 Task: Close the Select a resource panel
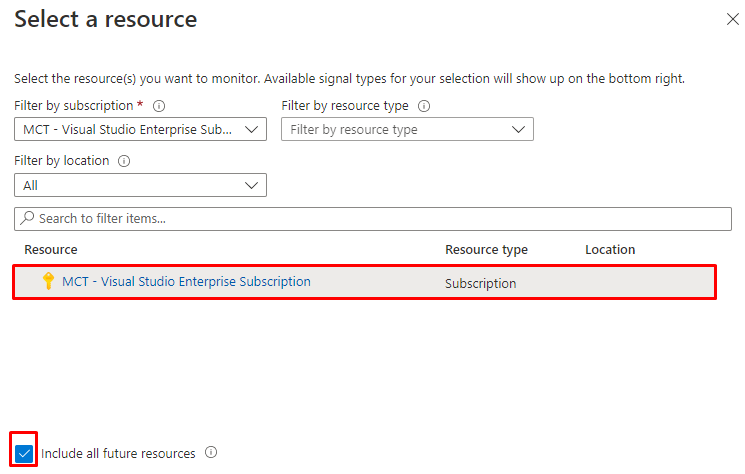(x=732, y=19)
